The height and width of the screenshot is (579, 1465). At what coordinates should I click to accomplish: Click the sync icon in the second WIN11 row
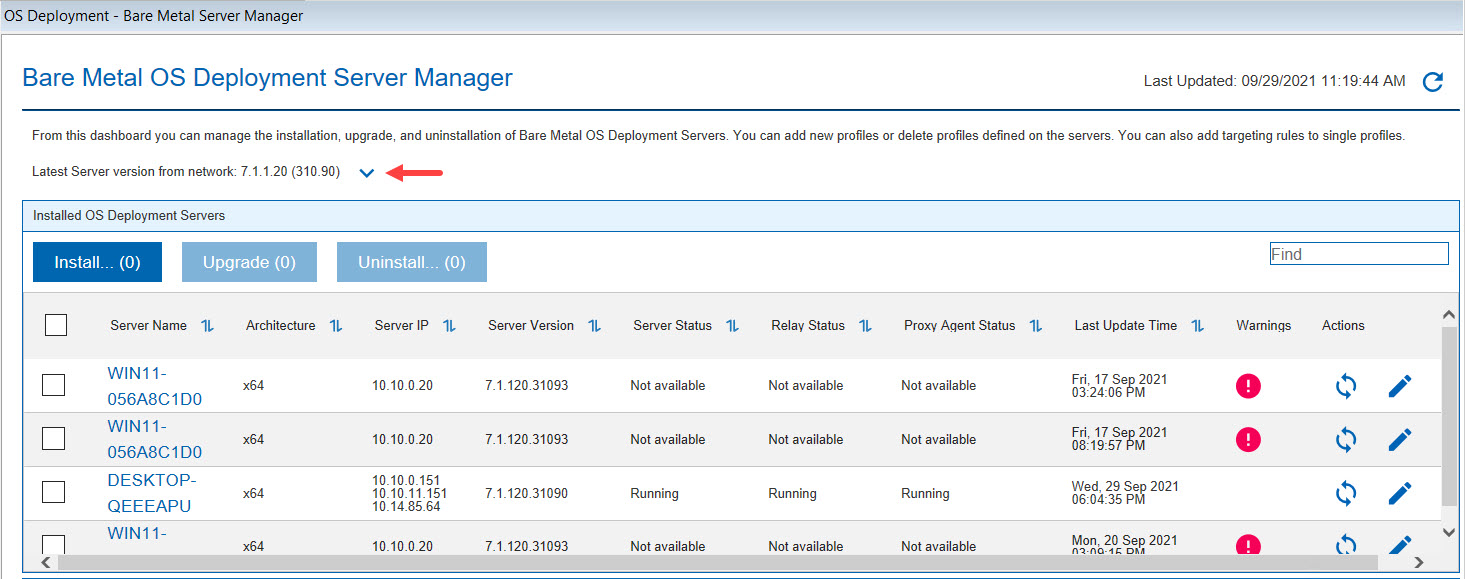pyautogui.click(x=1346, y=439)
